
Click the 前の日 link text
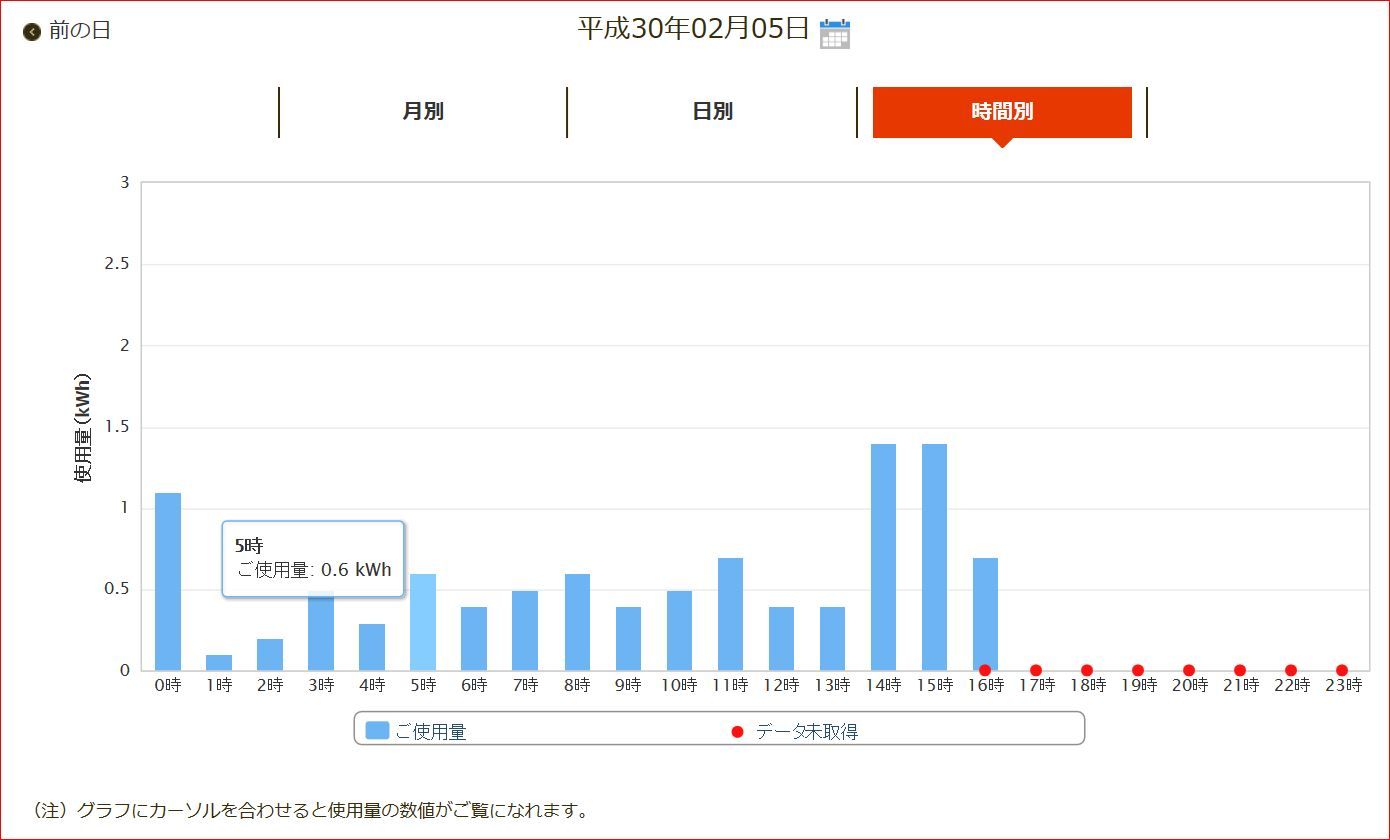(x=80, y=31)
